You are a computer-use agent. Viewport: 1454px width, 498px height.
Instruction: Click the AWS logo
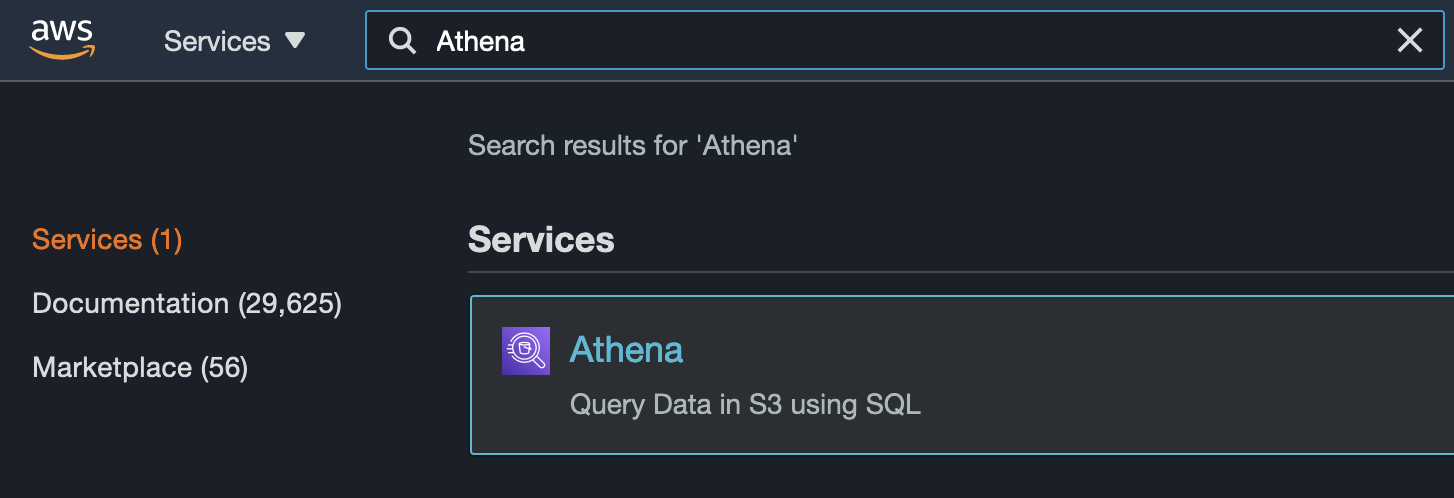pos(63,40)
